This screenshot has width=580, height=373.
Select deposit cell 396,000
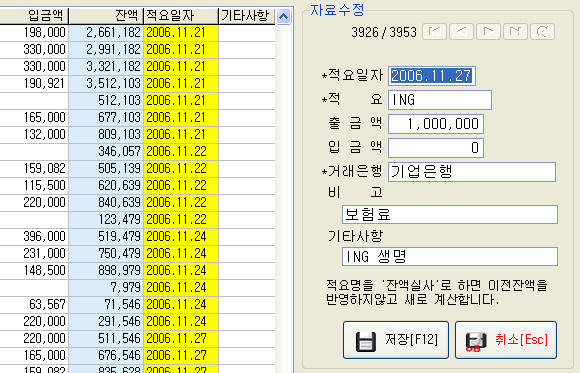[34, 237]
